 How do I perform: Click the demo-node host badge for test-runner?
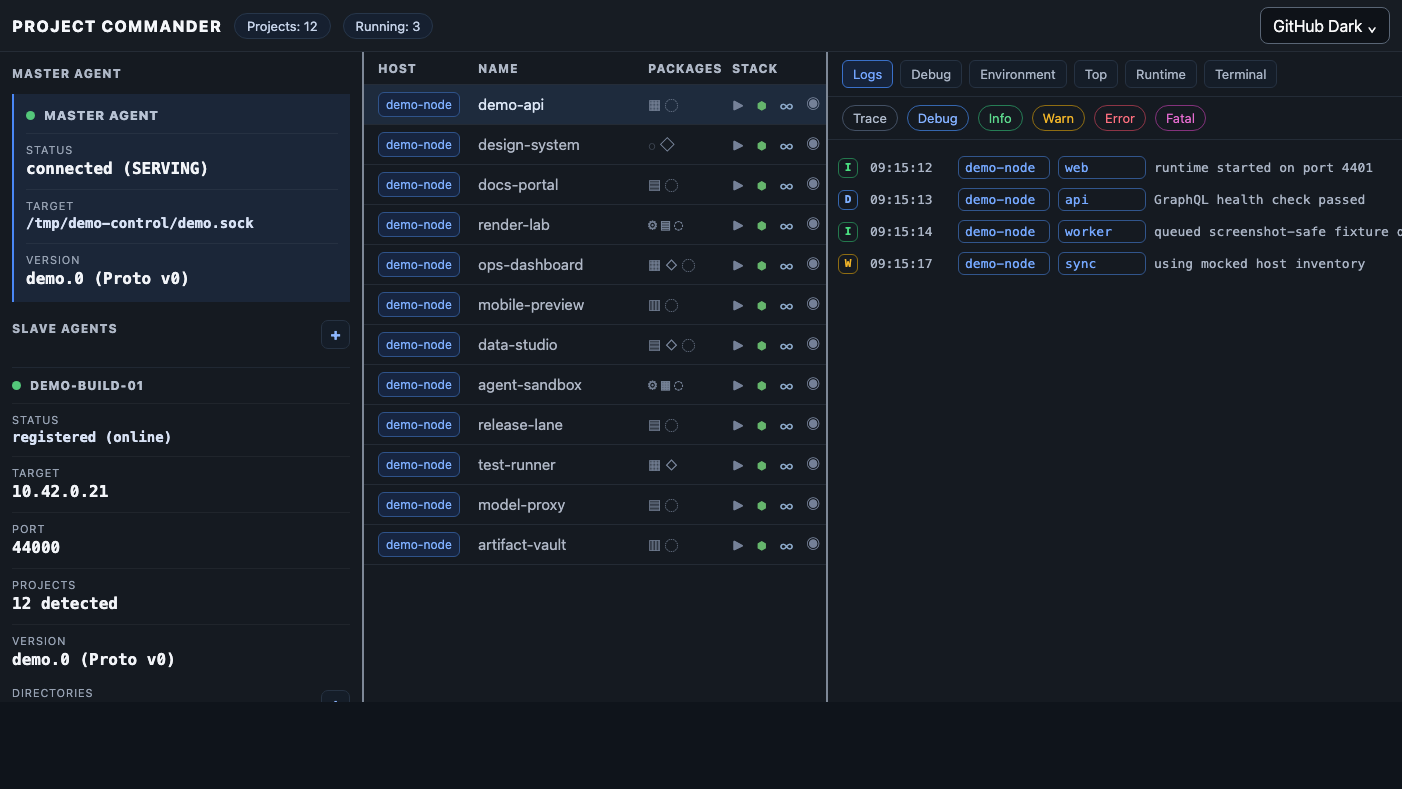(419, 465)
